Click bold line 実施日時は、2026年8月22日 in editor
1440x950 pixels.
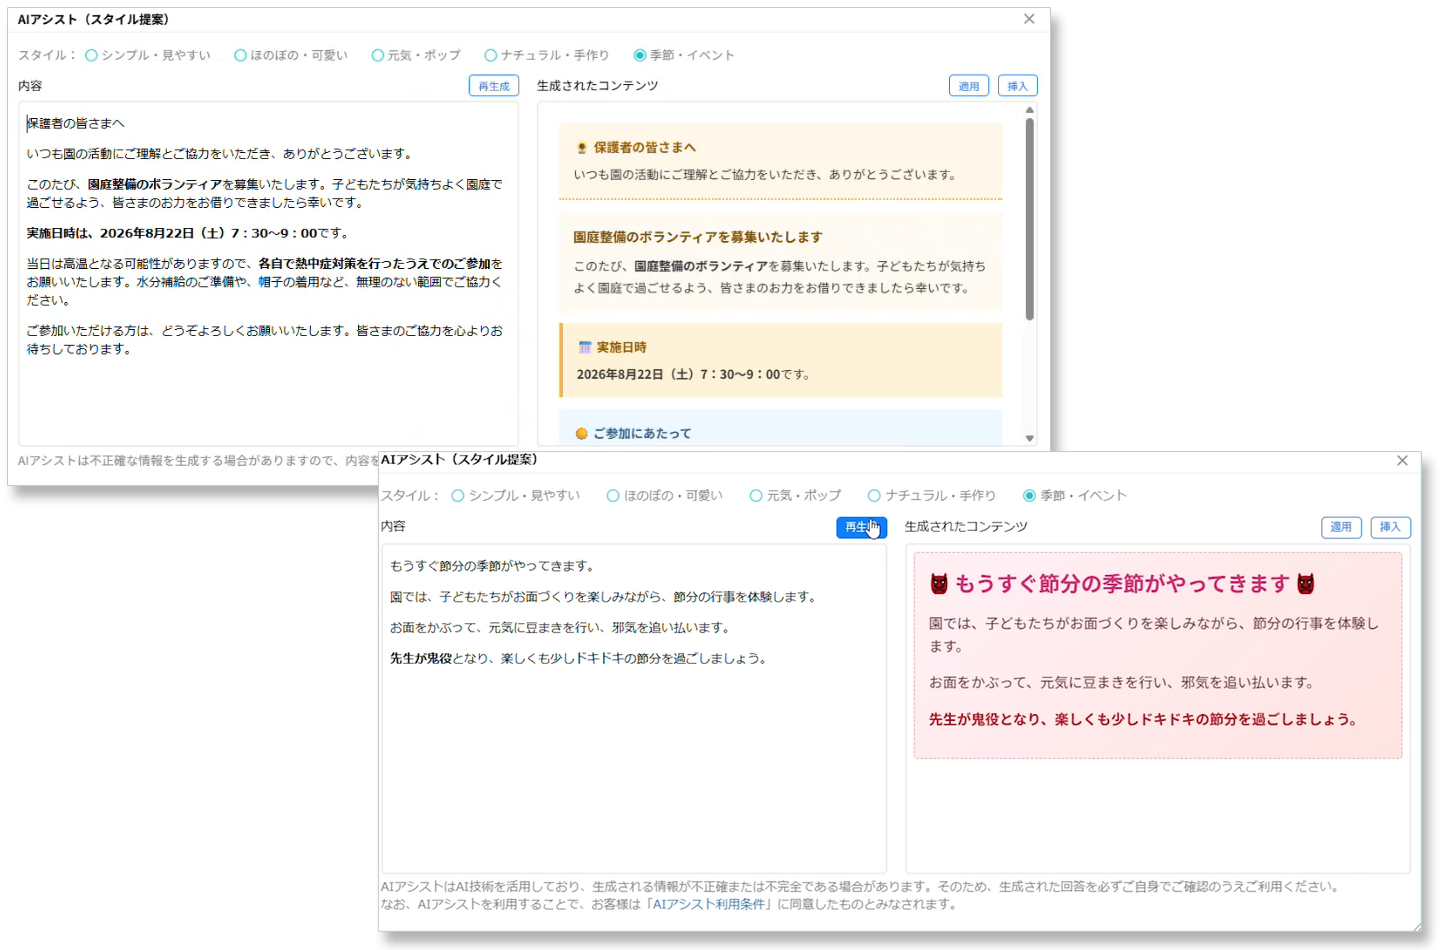(x=187, y=233)
